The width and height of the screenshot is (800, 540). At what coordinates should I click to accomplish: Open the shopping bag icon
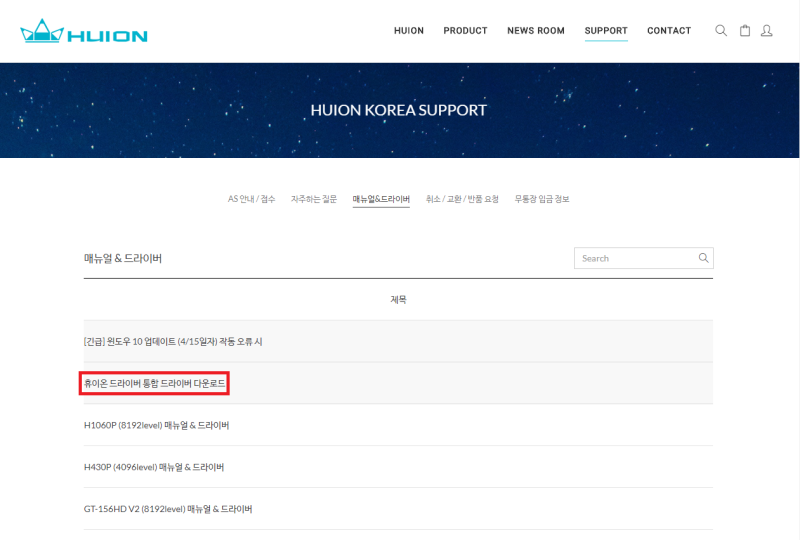tap(745, 31)
